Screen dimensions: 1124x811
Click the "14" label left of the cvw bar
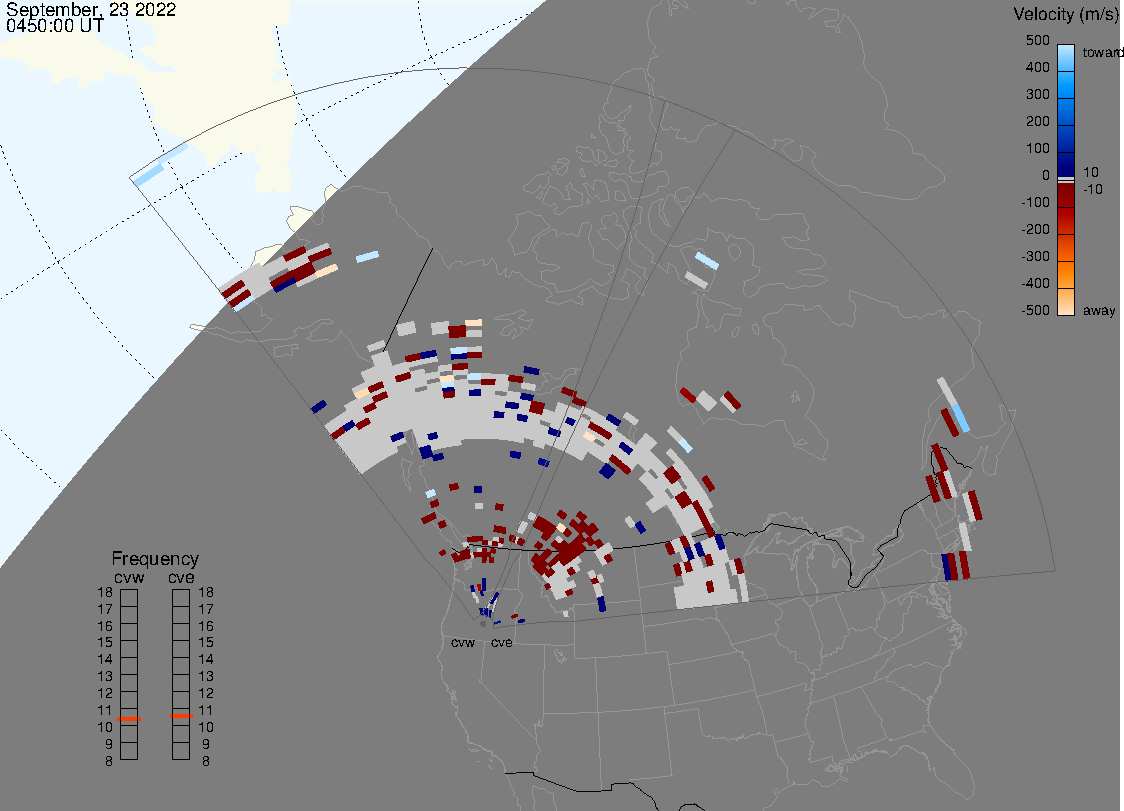105,660
